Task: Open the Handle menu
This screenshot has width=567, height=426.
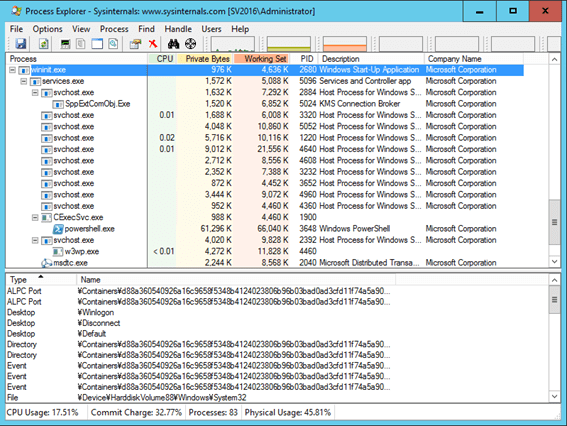Action: tap(178, 29)
